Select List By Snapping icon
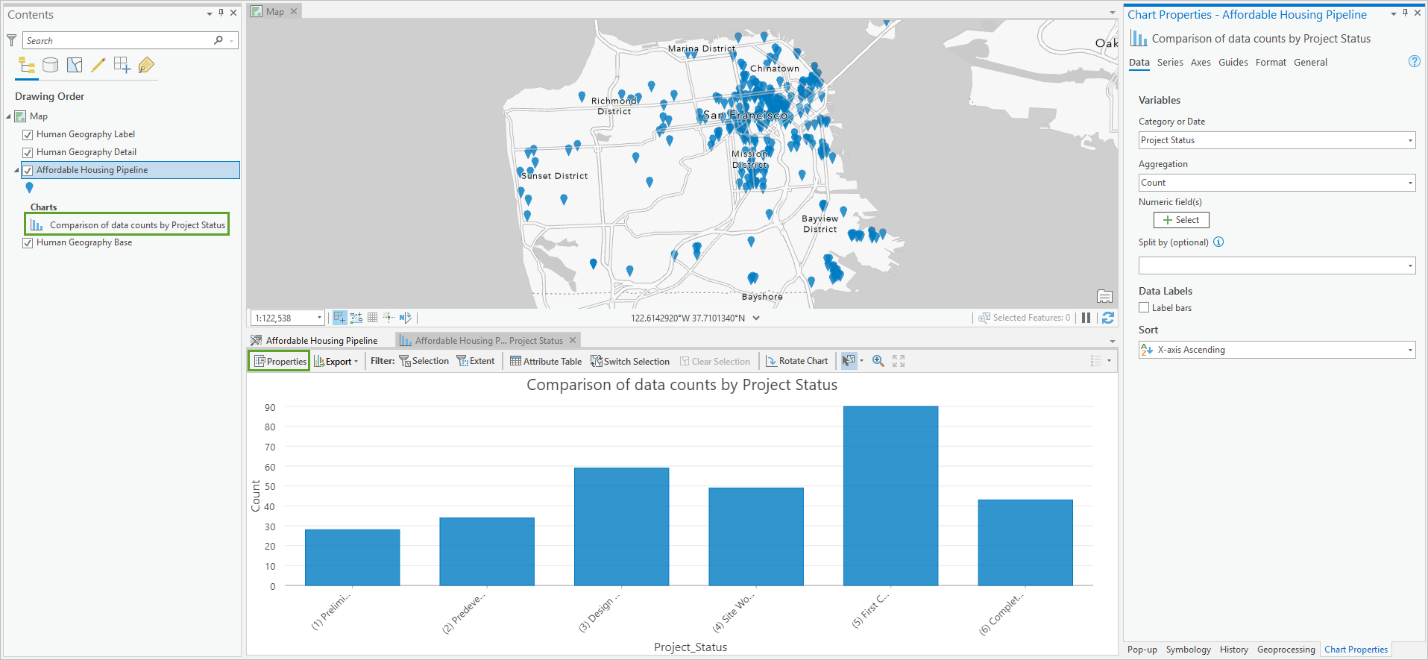This screenshot has width=1428, height=660. [122, 65]
